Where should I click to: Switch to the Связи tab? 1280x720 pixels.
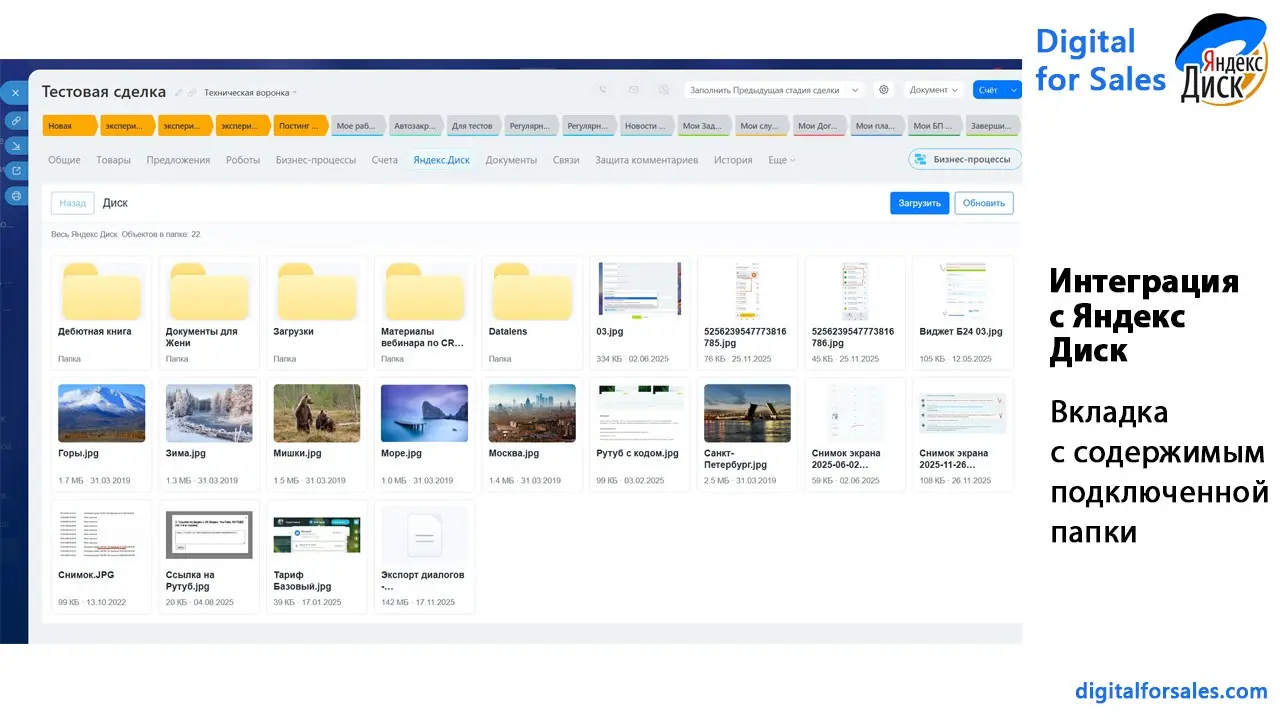566,160
